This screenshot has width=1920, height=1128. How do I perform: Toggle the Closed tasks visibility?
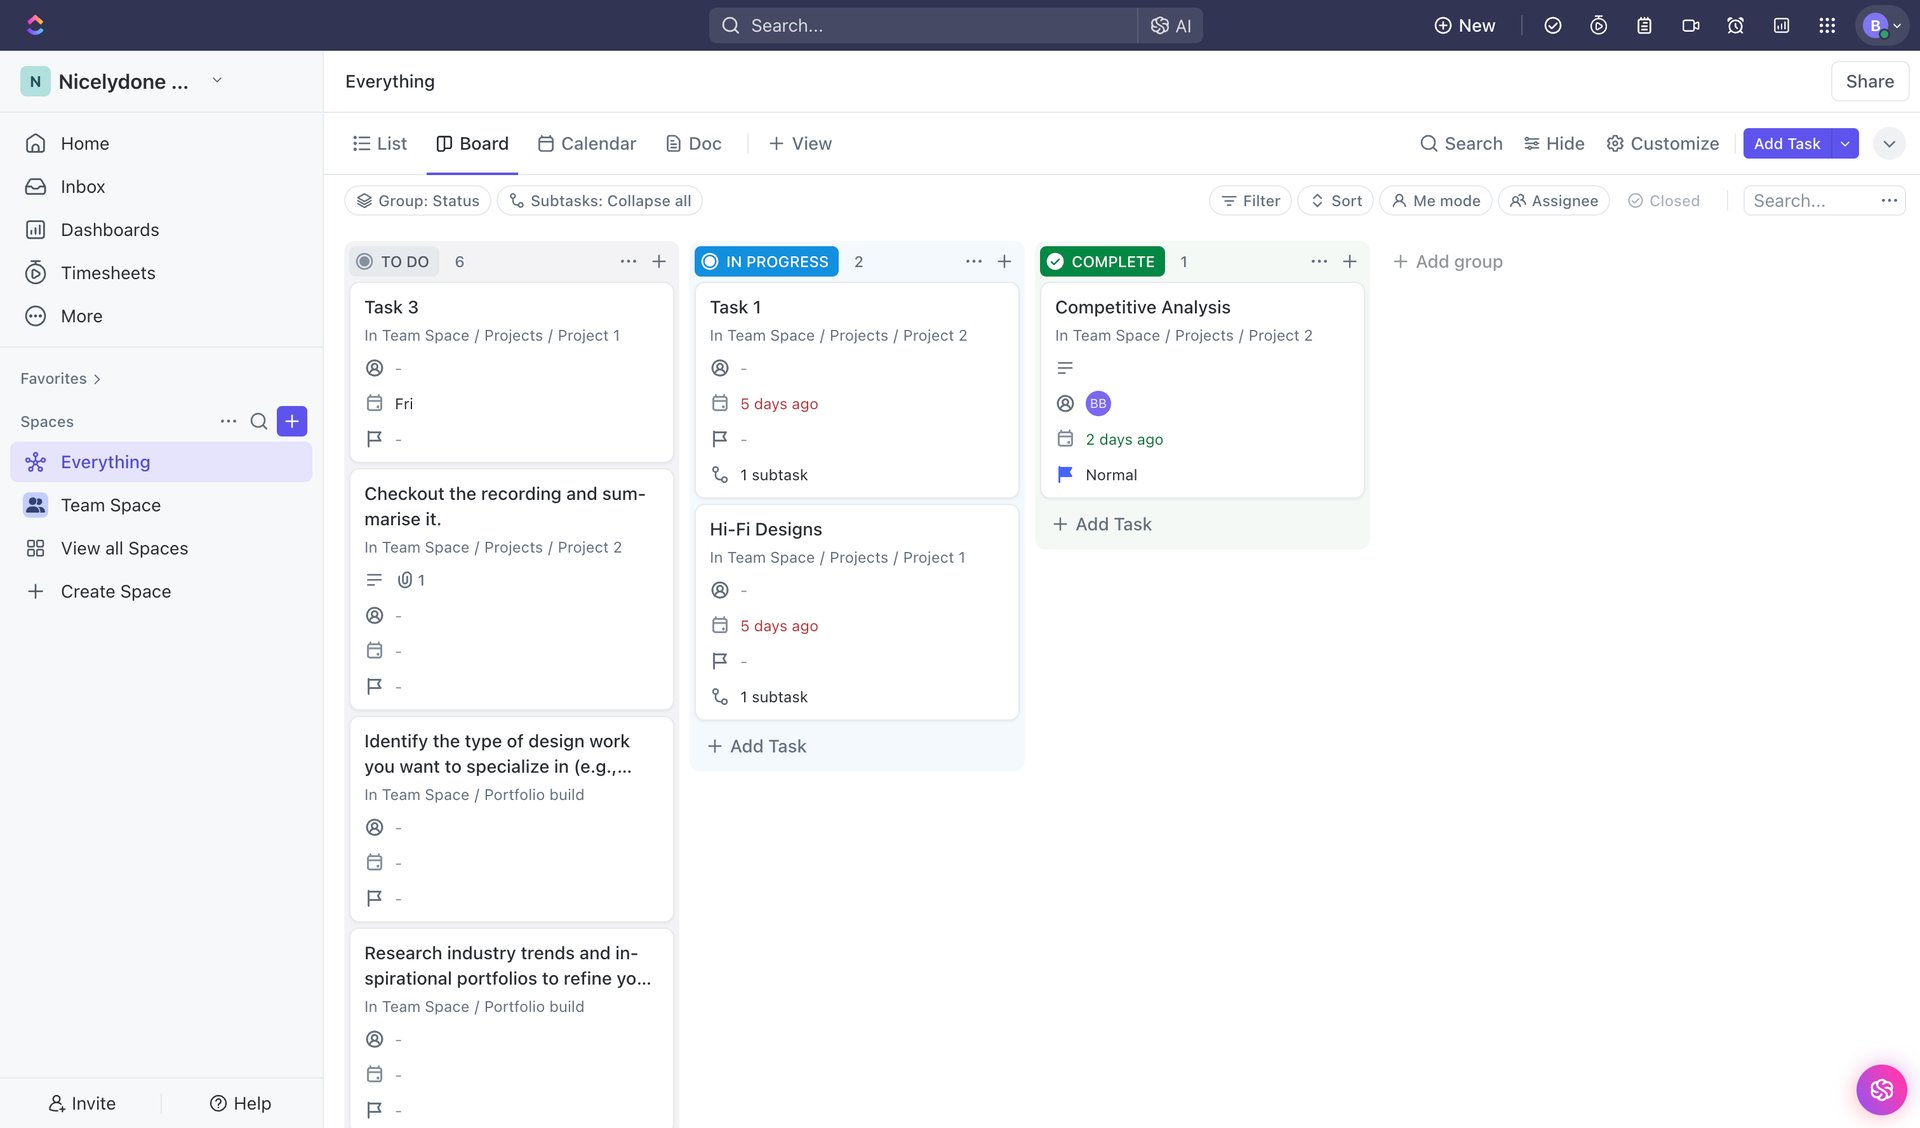click(1663, 200)
